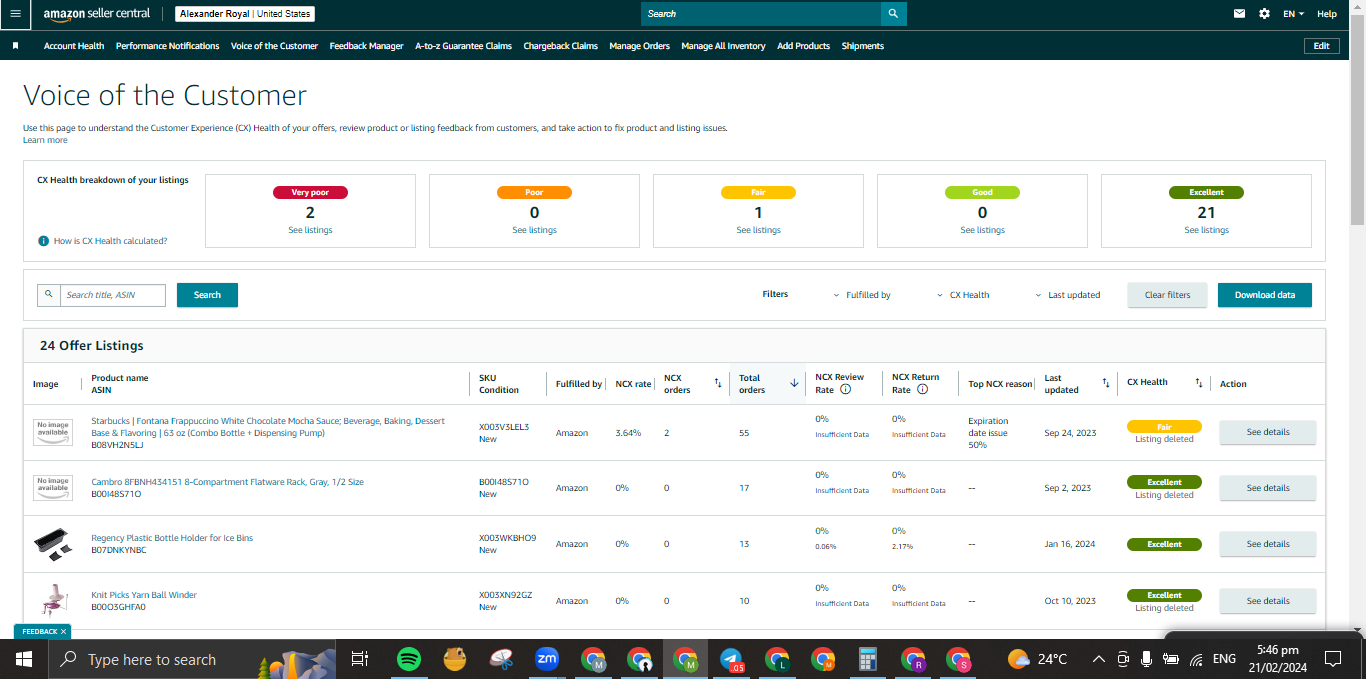
Task: Open the EN language dropdown
Action: click(1294, 14)
